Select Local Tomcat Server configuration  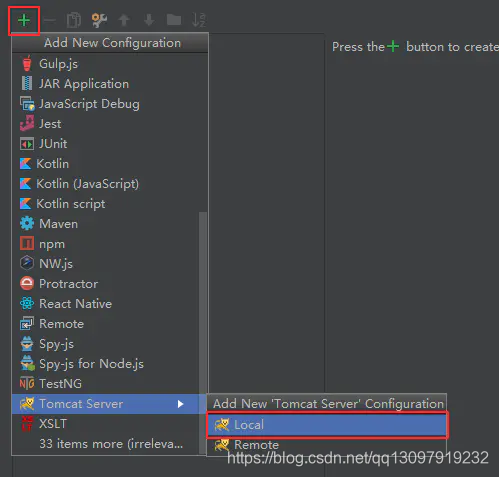(x=327, y=424)
